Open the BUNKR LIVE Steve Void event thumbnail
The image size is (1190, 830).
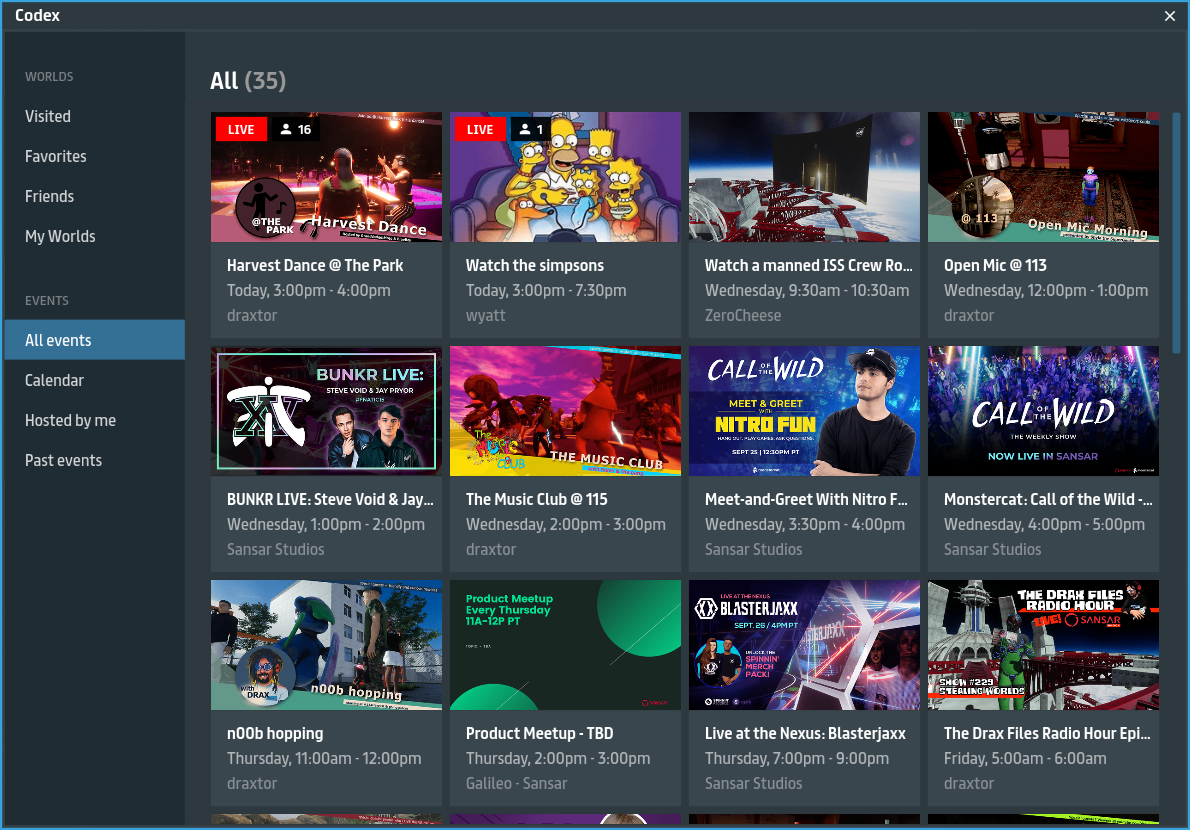pyautogui.click(x=326, y=410)
